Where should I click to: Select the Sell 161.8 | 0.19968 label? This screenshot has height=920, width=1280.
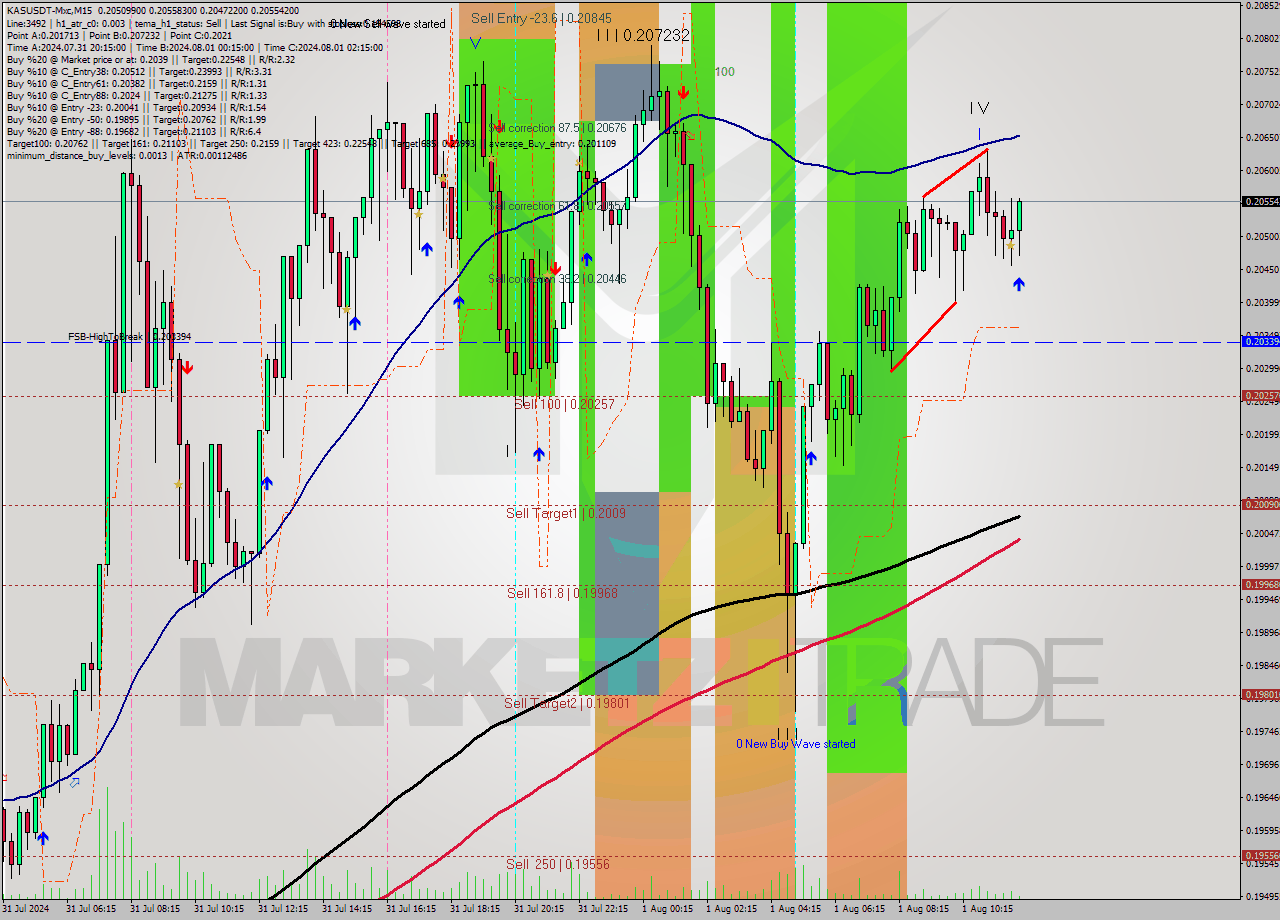562,593
